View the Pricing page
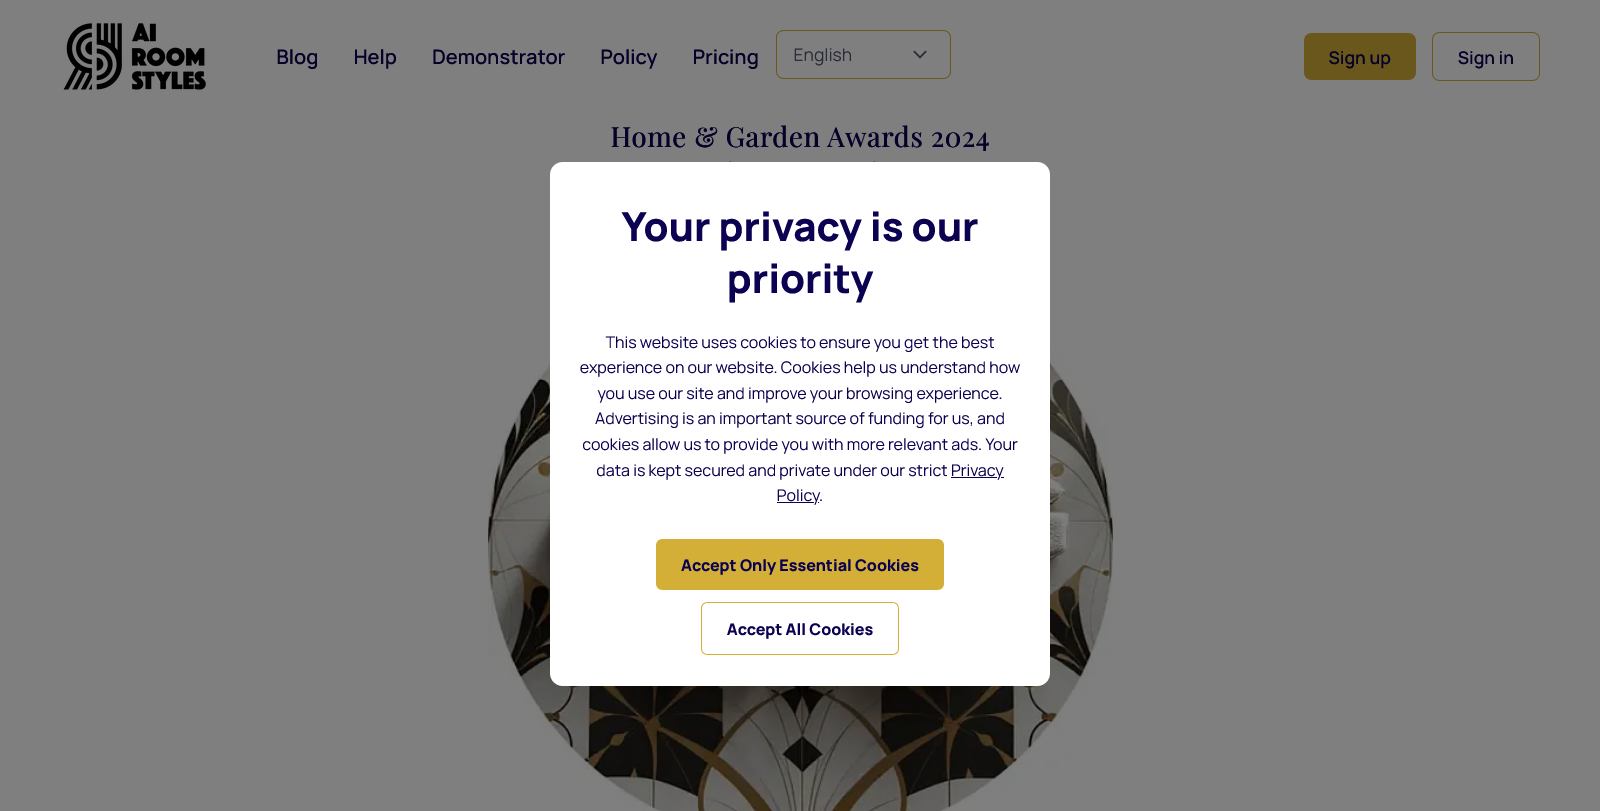This screenshot has width=1600, height=811. (725, 57)
